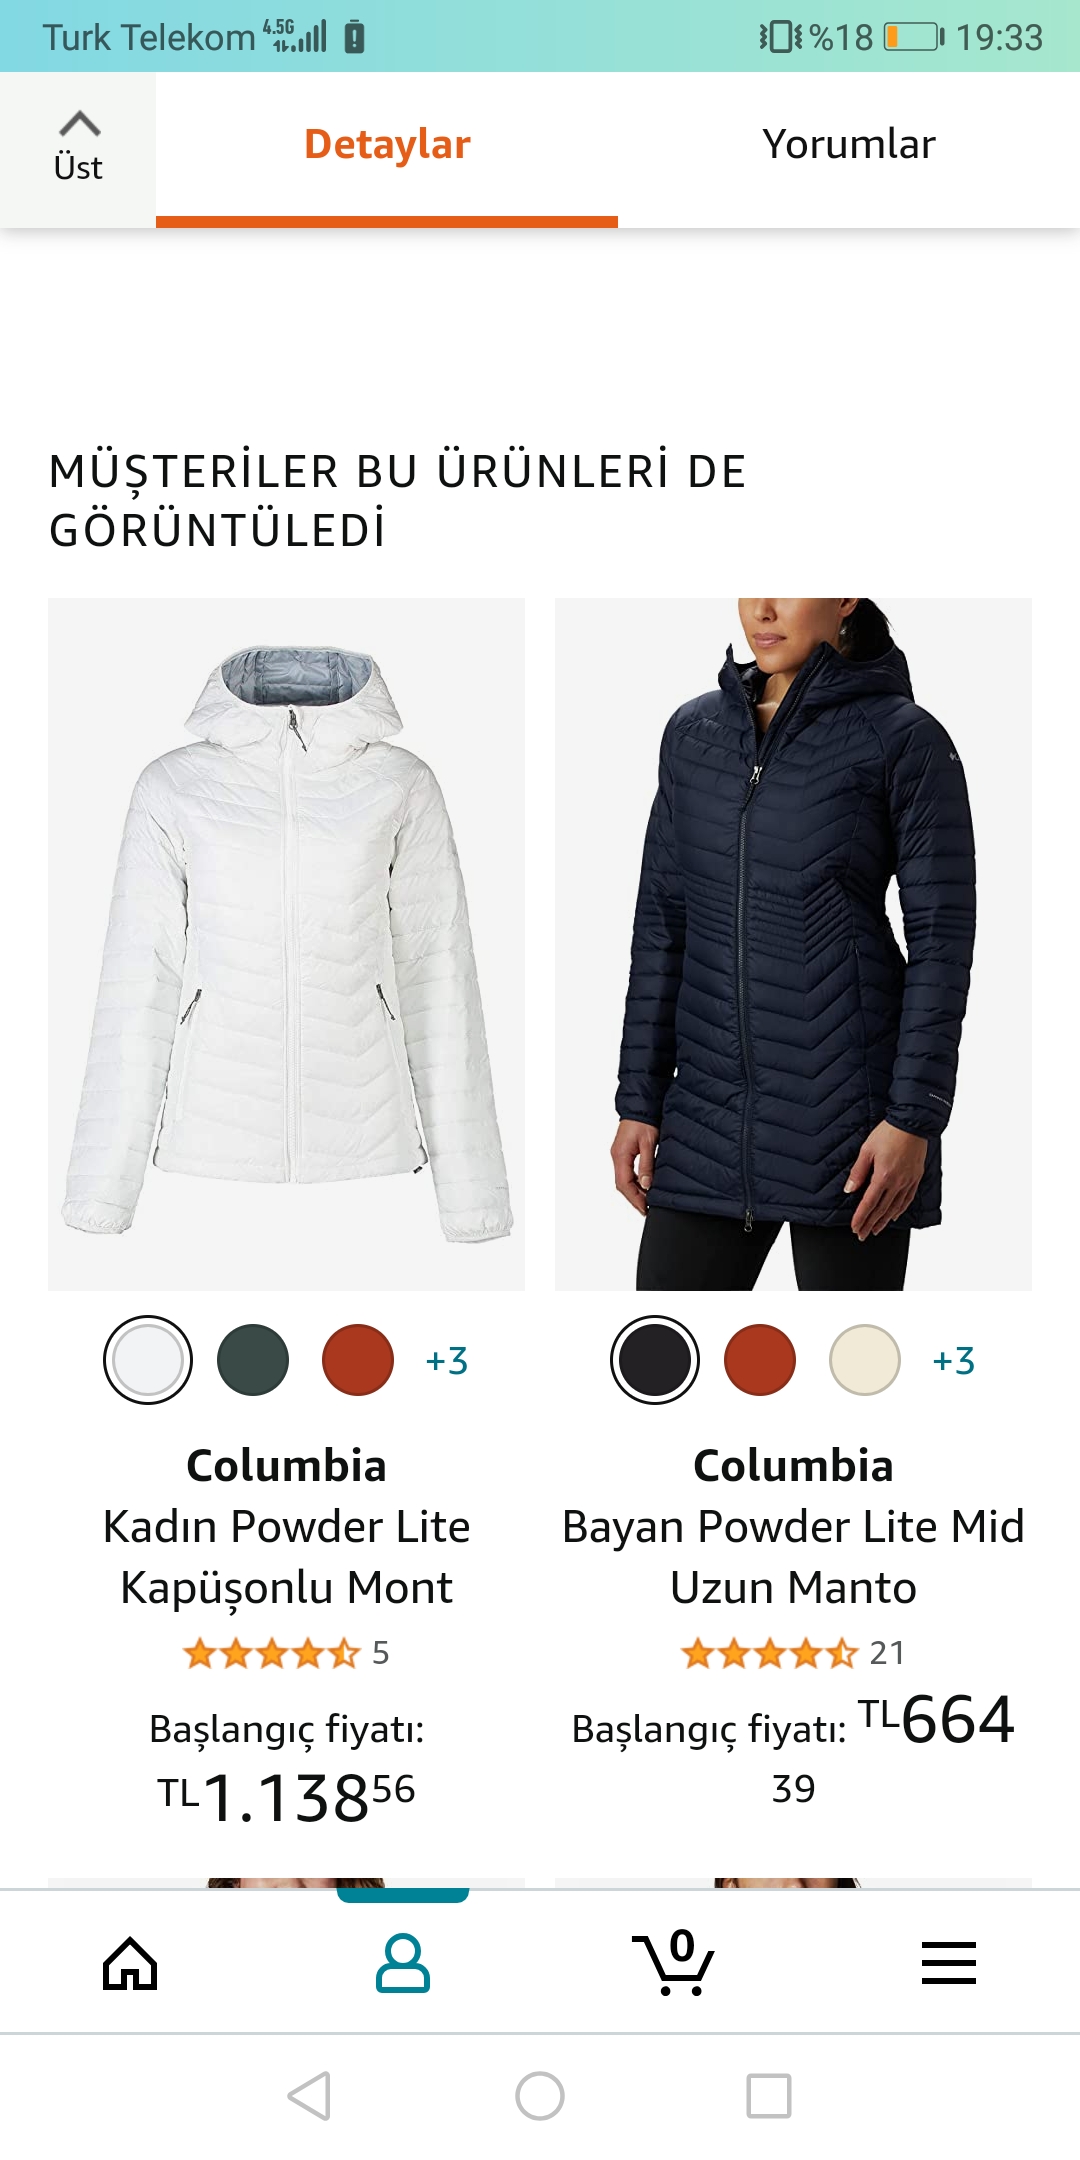Expand +3 more colors for hooded jacket

click(x=447, y=1361)
